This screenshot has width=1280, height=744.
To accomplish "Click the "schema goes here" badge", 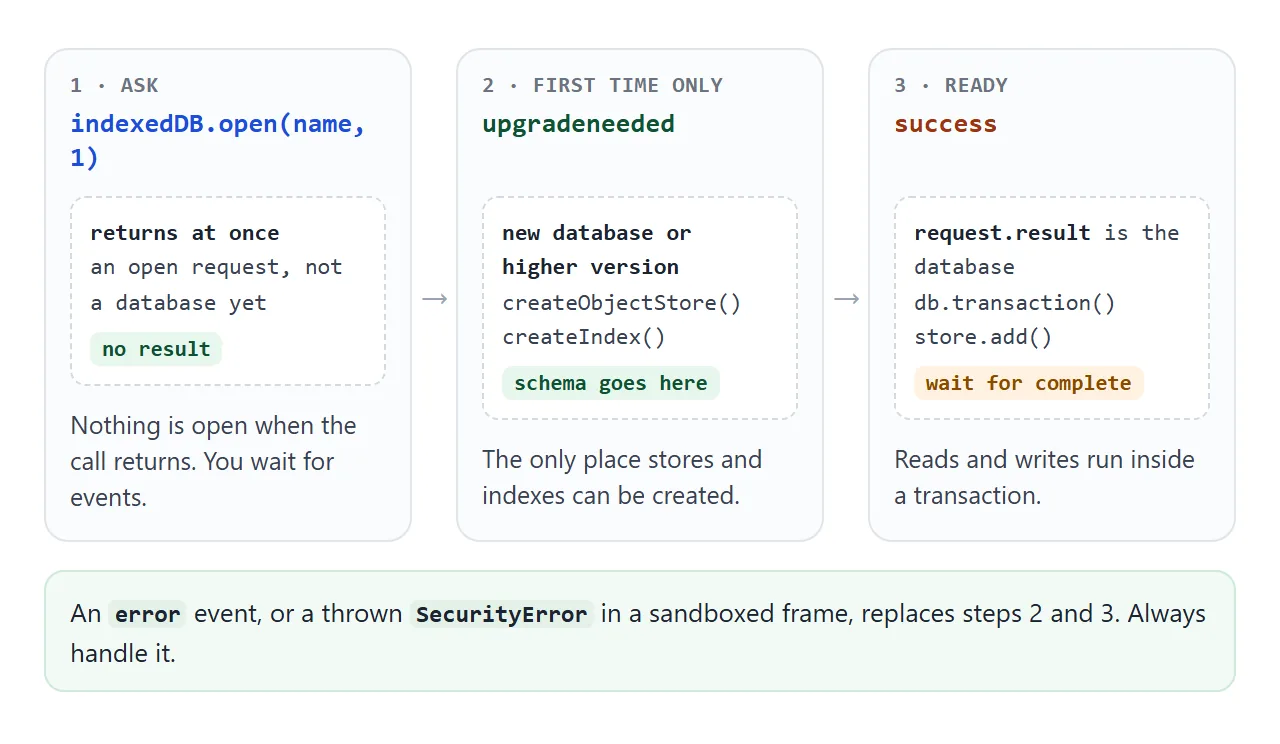I will 611,383.
